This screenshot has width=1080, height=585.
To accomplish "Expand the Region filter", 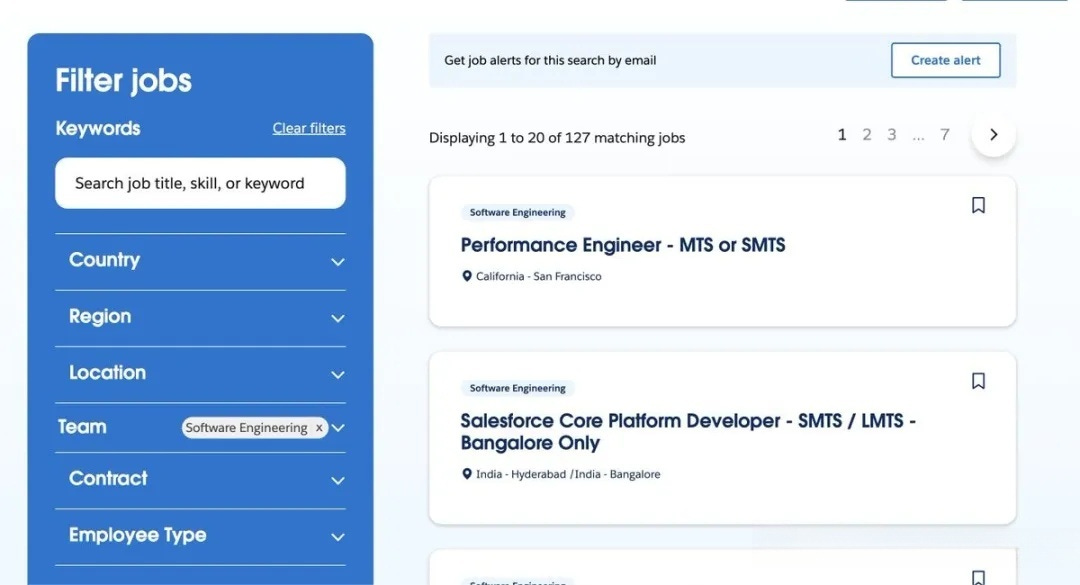I will 200,318.
